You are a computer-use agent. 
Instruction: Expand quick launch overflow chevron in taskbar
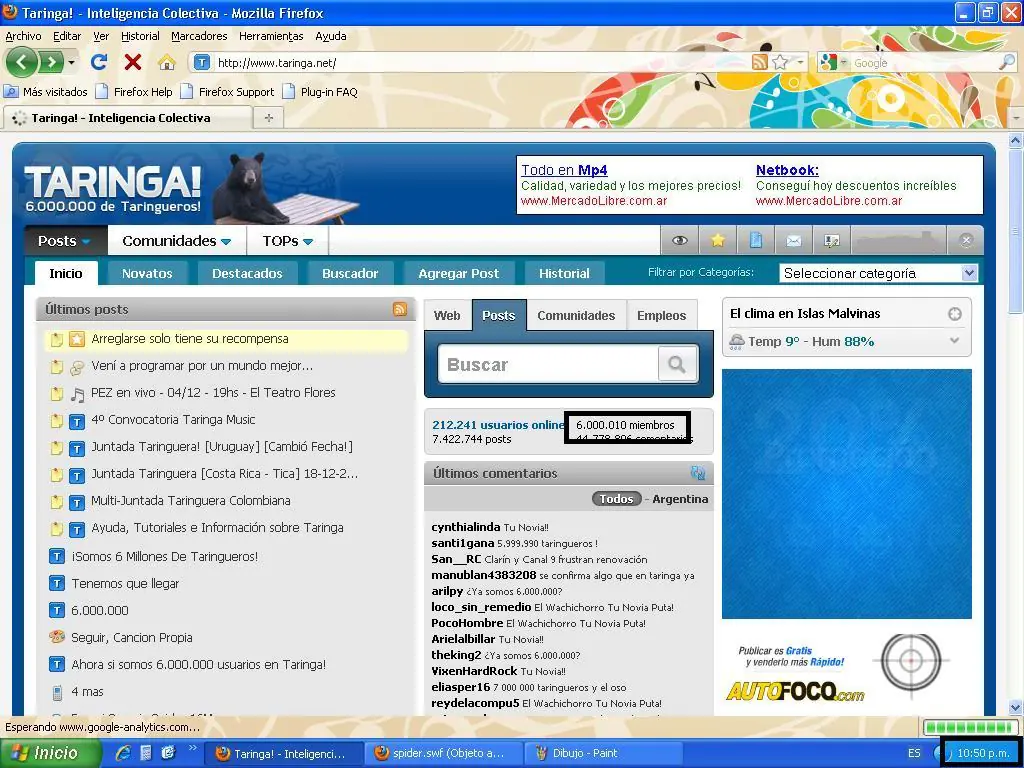(193, 748)
